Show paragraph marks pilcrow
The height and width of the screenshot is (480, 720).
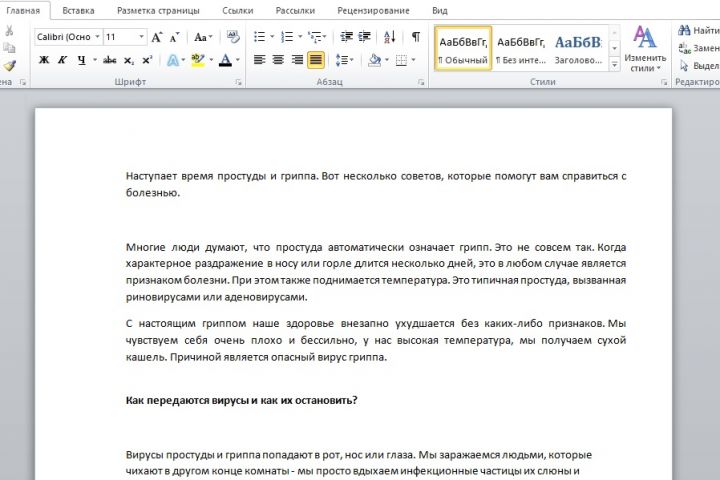[x=416, y=37]
